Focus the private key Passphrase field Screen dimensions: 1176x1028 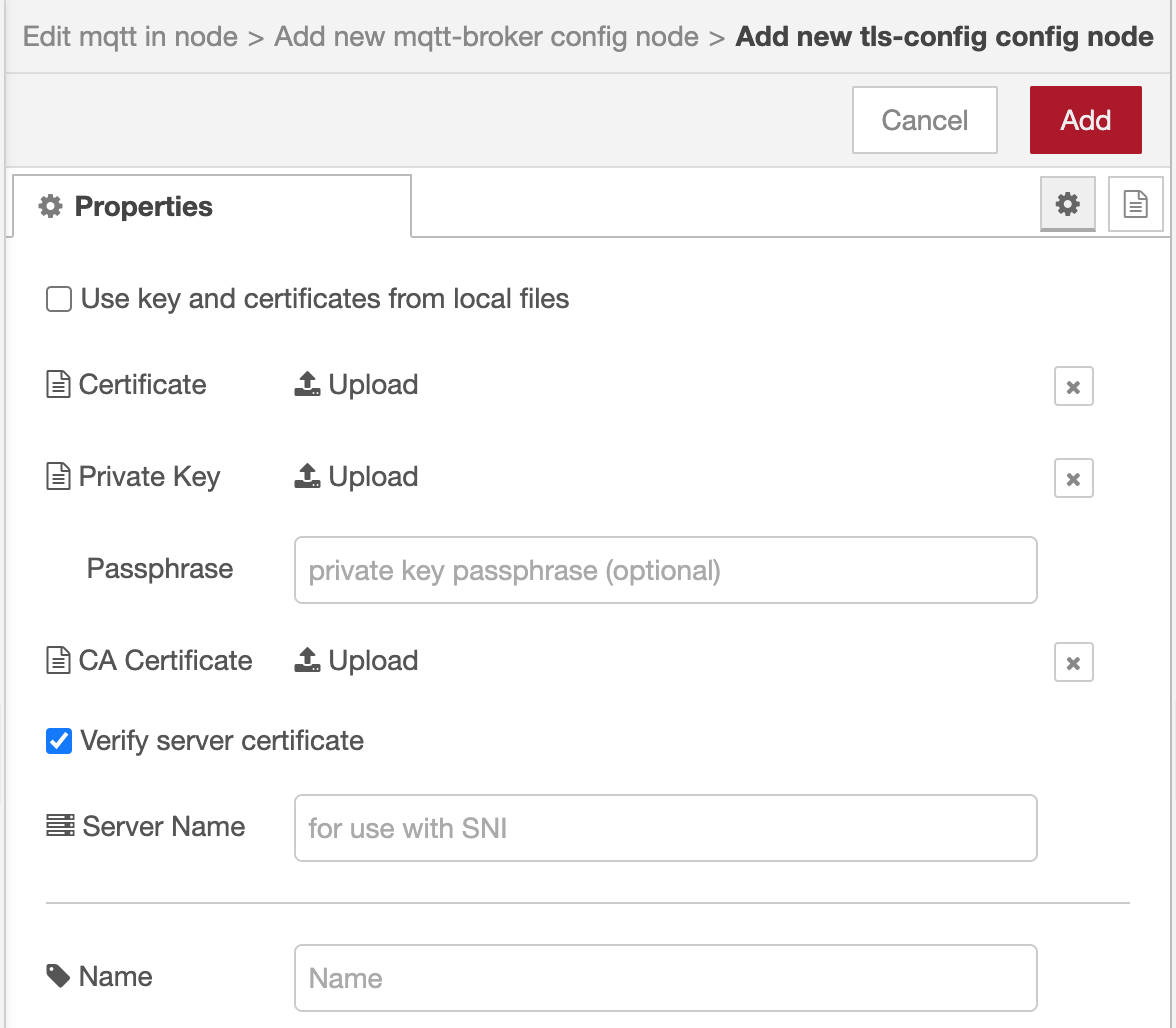(x=665, y=571)
